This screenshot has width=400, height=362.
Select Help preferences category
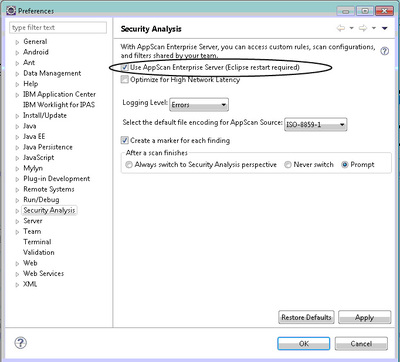point(31,84)
